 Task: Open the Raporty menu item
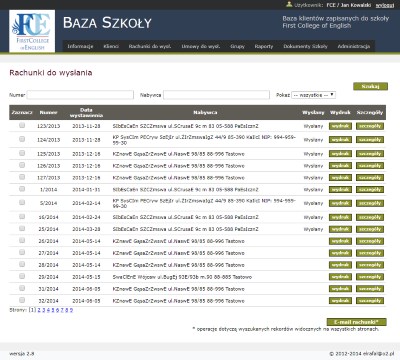264,46
